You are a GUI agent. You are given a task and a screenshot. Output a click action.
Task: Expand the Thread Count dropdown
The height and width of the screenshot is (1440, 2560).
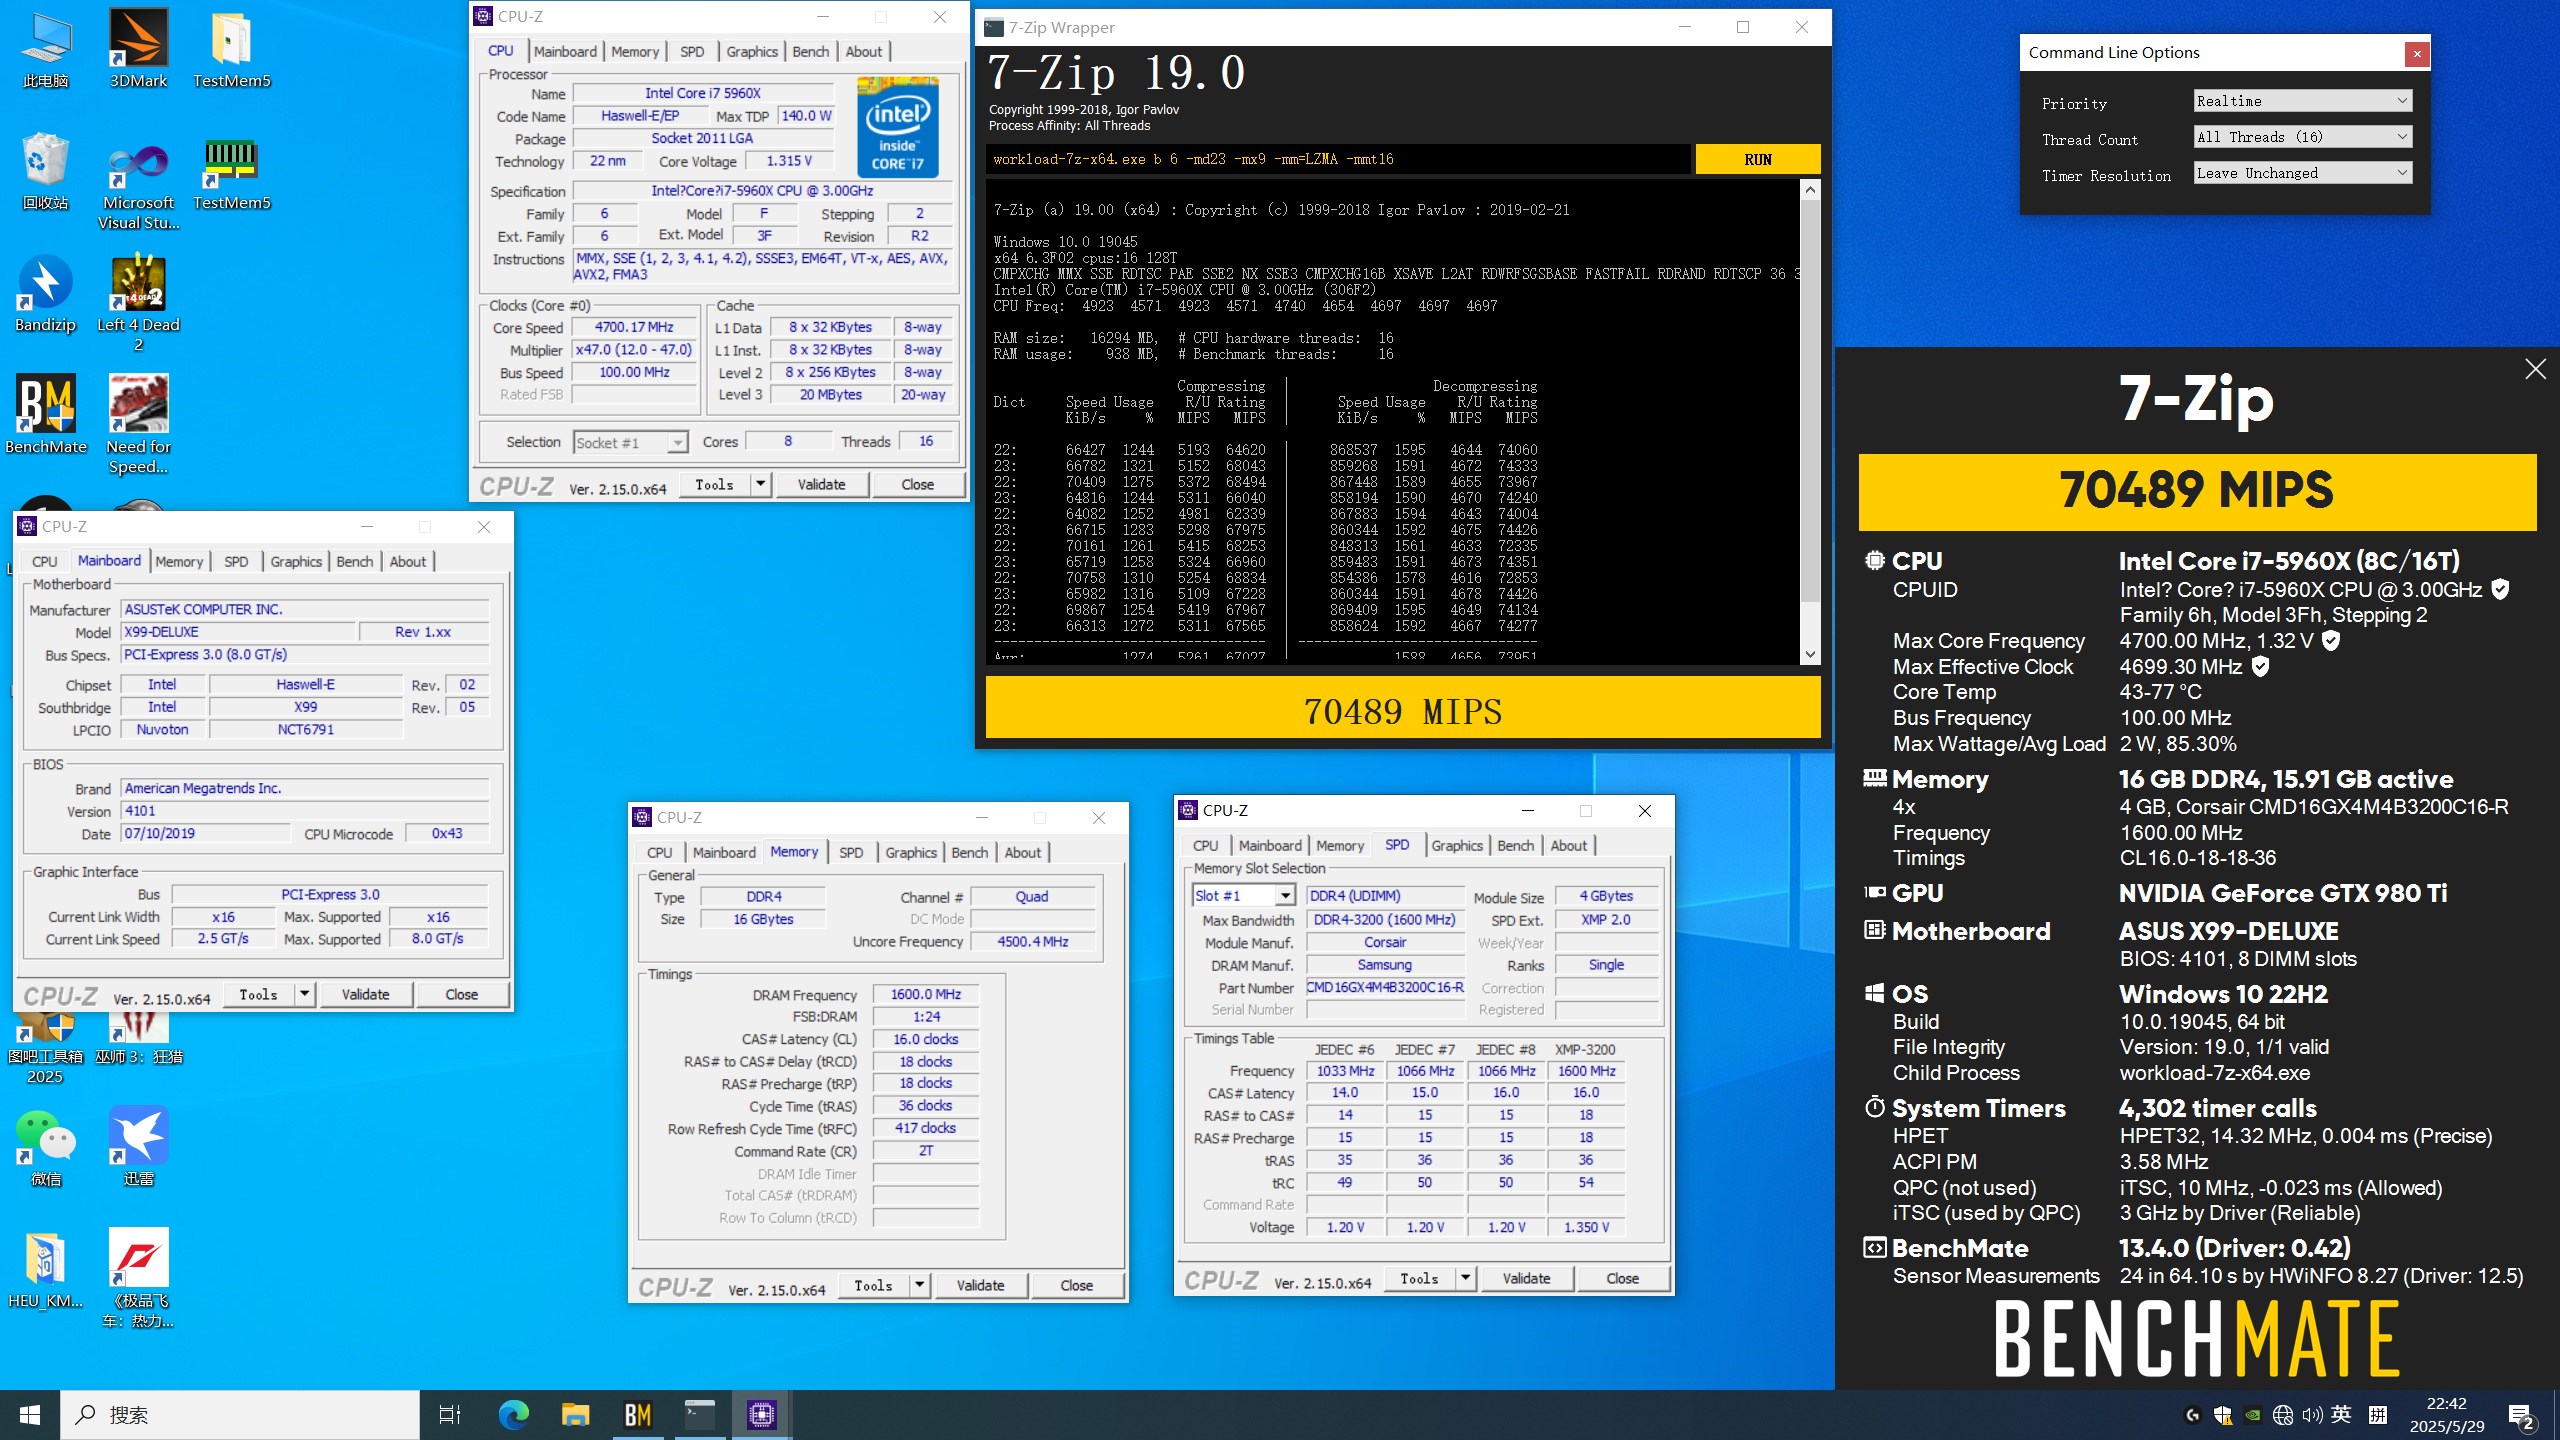(x=2303, y=137)
